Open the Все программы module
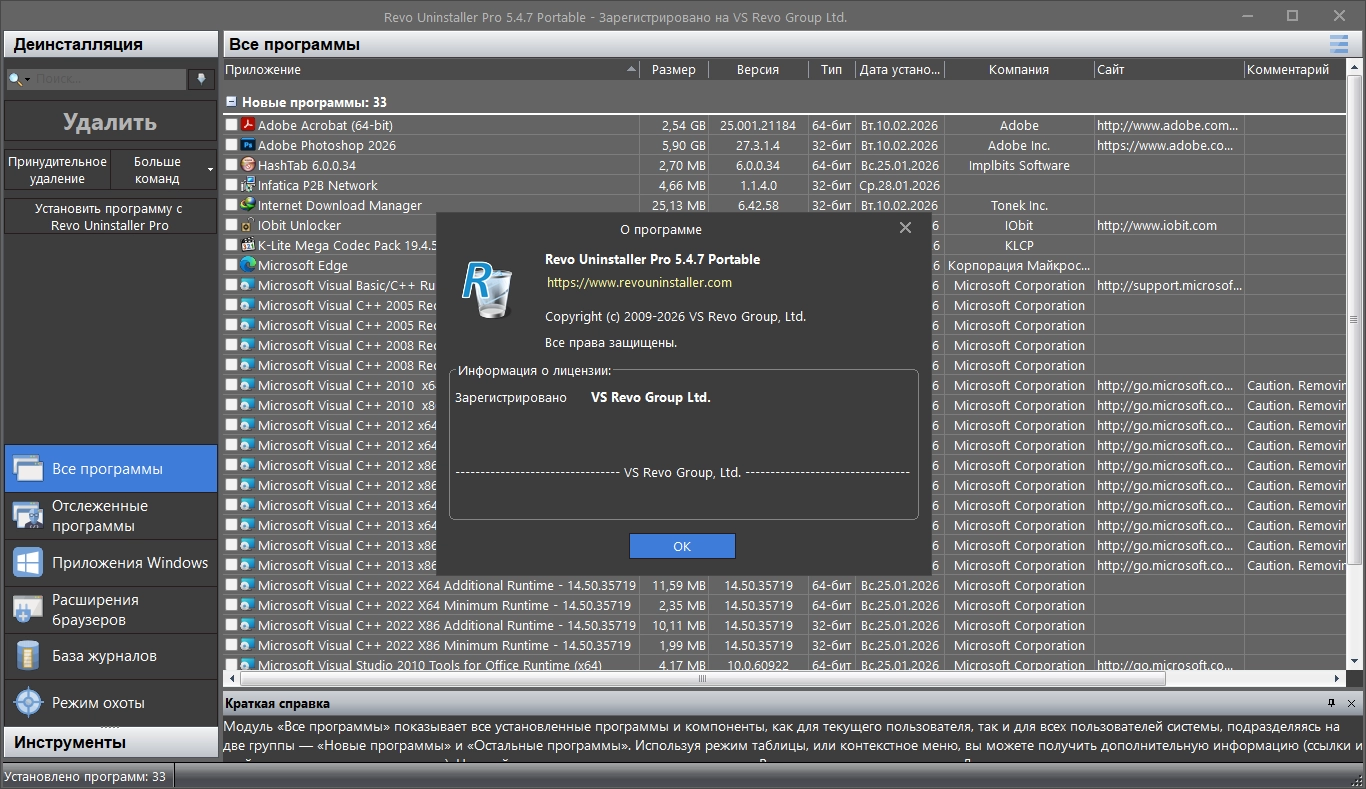The width and height of the screenshot is (1366, 789). point(110,469)
